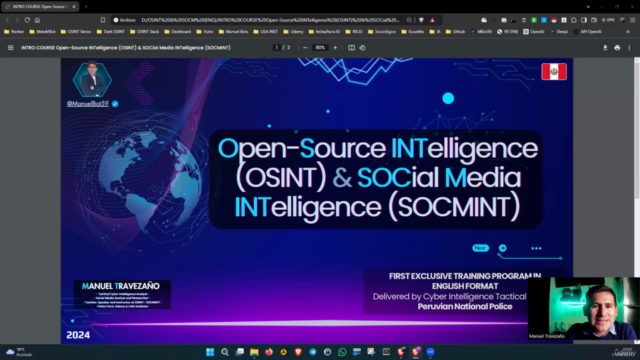Click the arrow circle beside Next
Viewport: 640px width, 360px height.
[x=502, y=248]
